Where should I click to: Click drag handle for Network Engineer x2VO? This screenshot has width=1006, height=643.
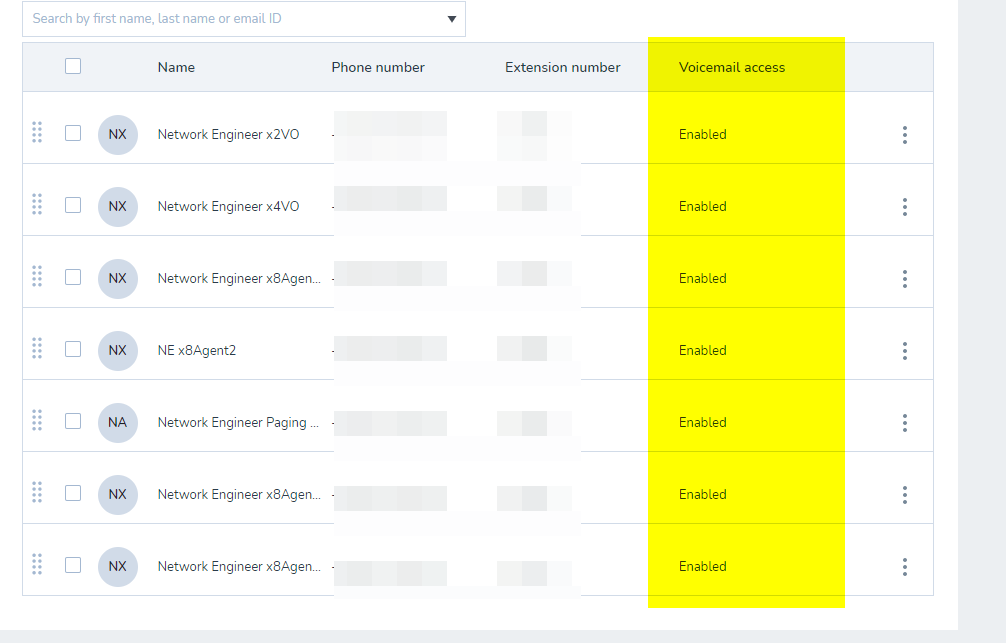(x=37, y=132)
